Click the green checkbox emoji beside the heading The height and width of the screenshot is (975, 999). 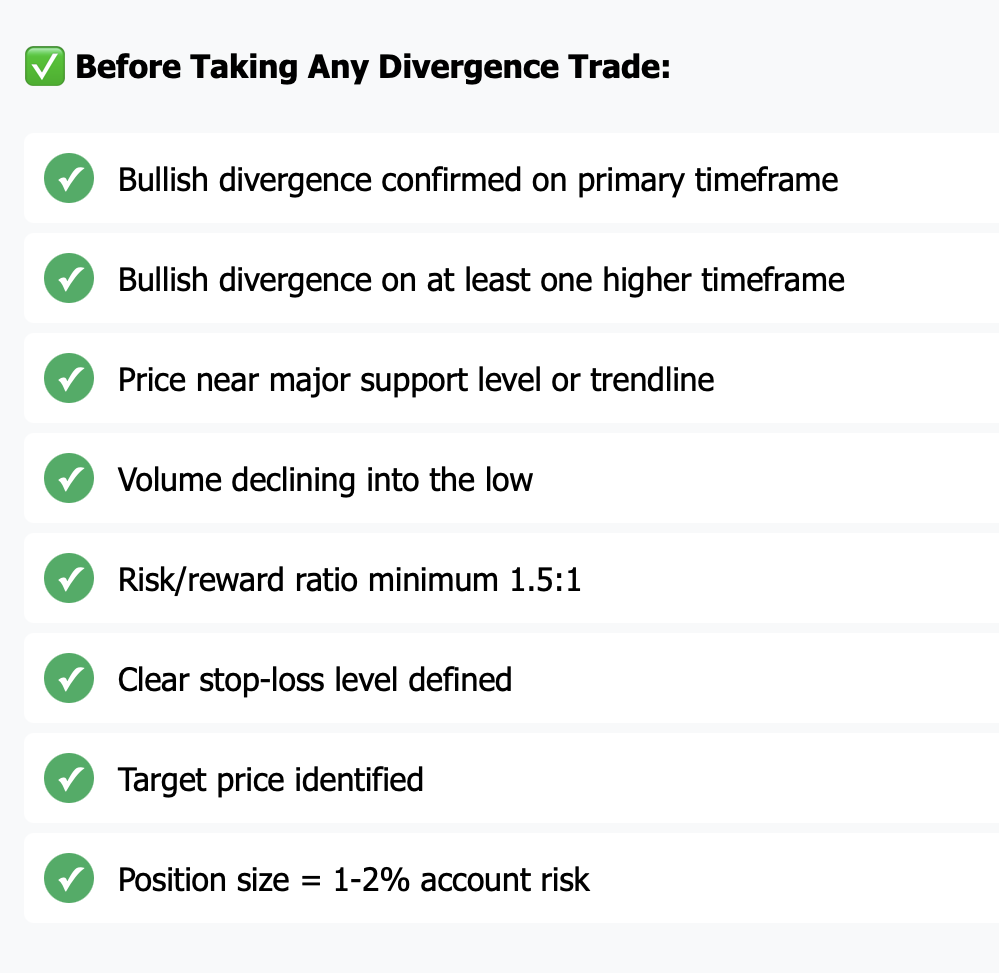45,66
